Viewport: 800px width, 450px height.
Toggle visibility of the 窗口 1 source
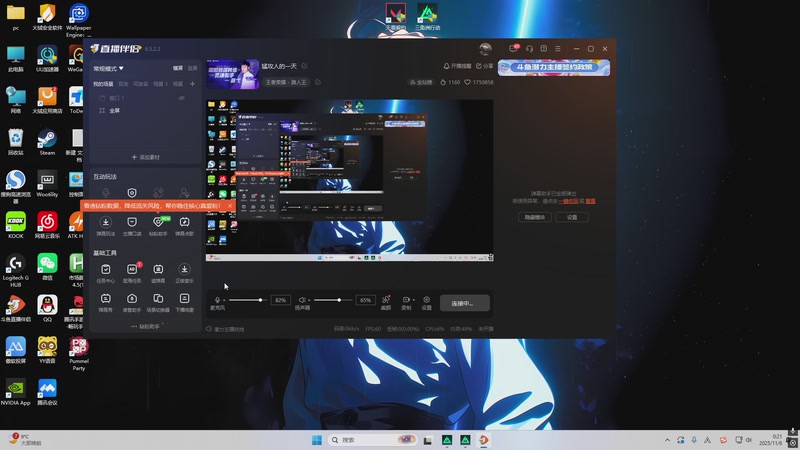coord(181,98)
